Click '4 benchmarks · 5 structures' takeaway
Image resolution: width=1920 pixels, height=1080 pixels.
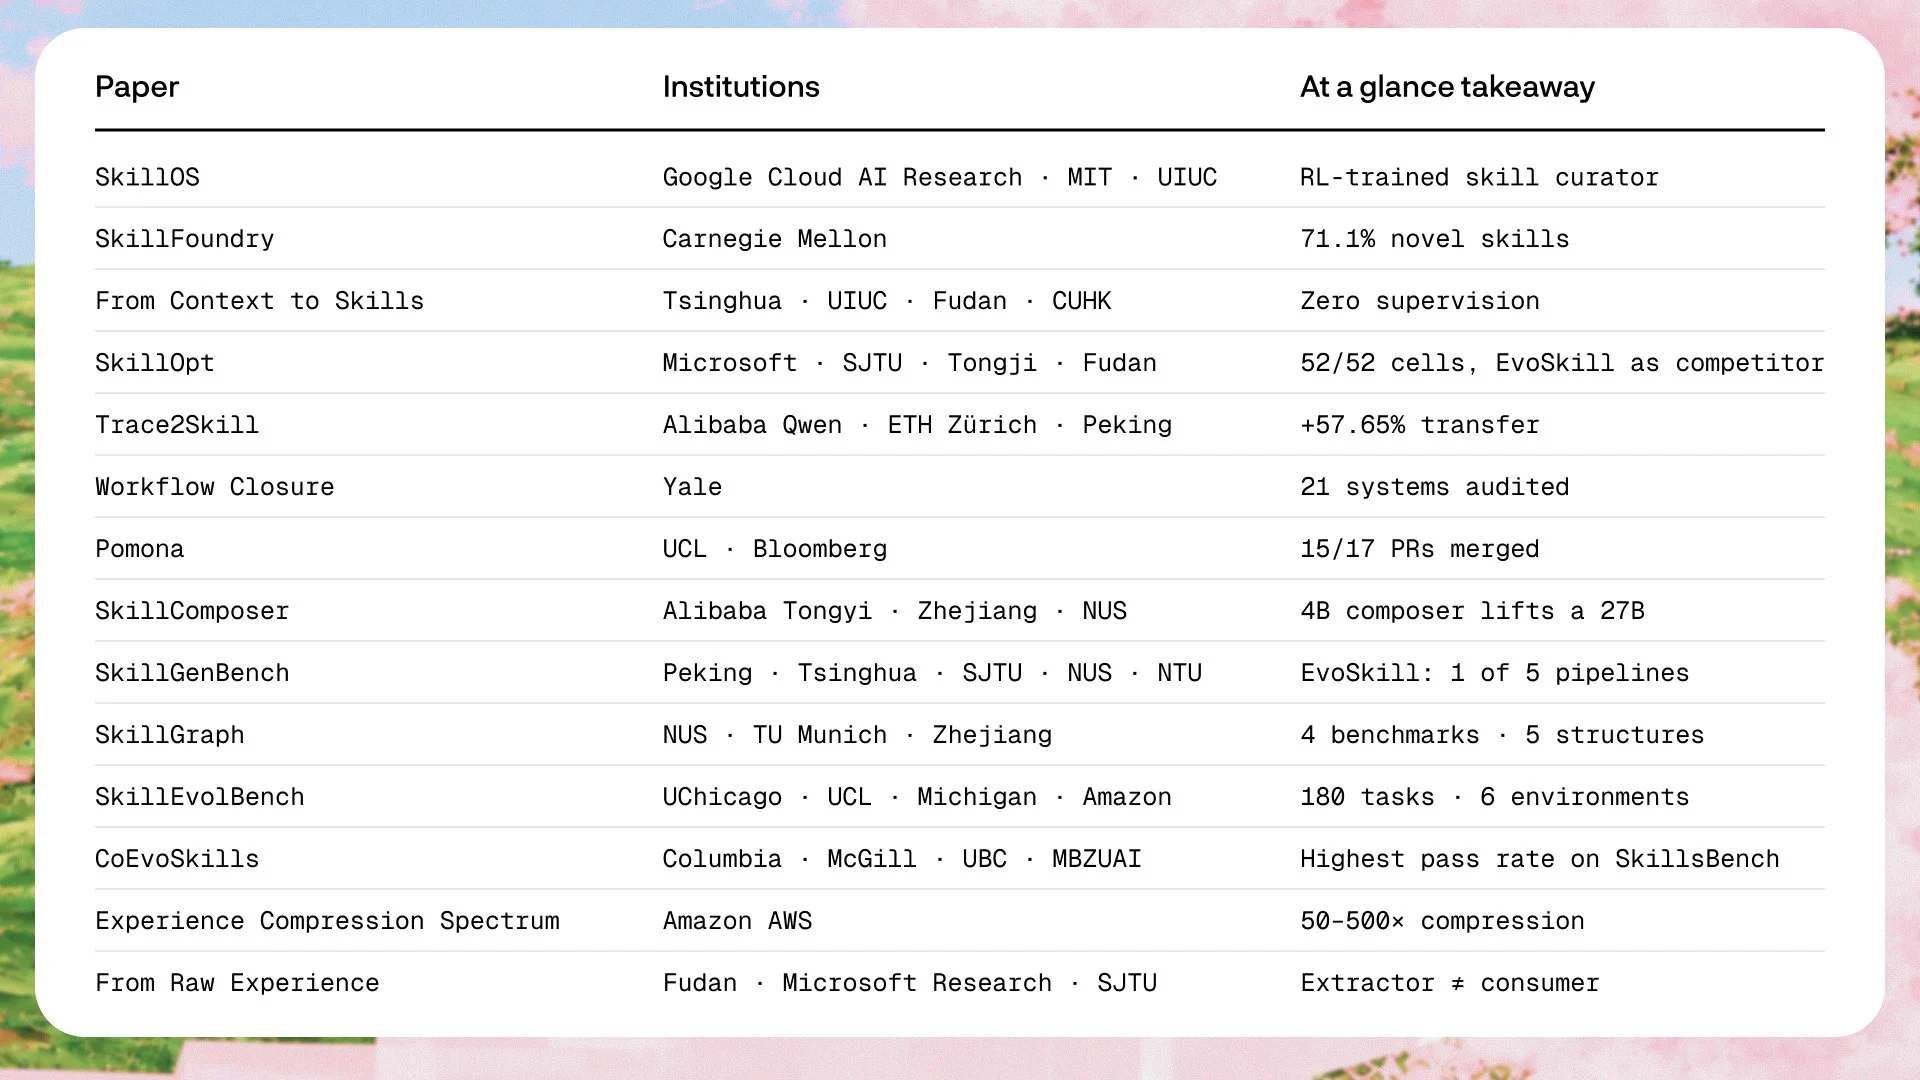pyautogui.click(x=1502, y=735)
